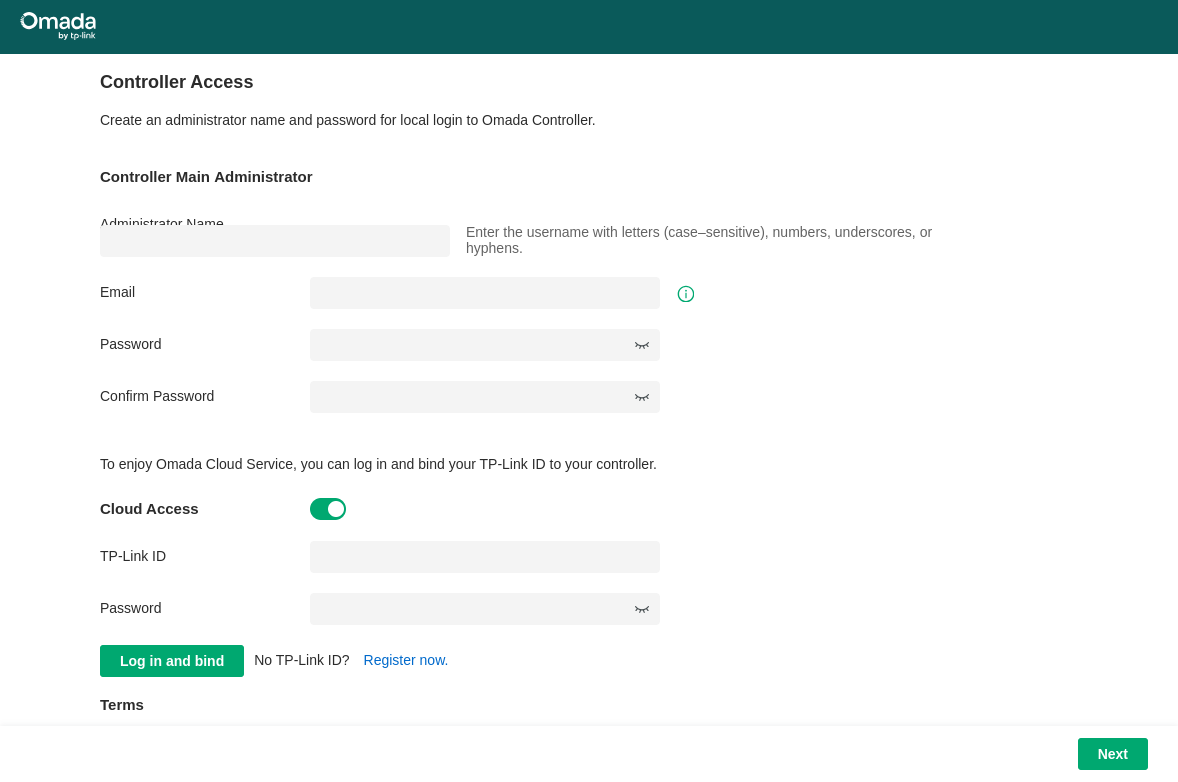Image resolution: width=1178 pixels, height=782 pixels.
Task: Focus the Administrator Name input field
Action: point(275,241)
